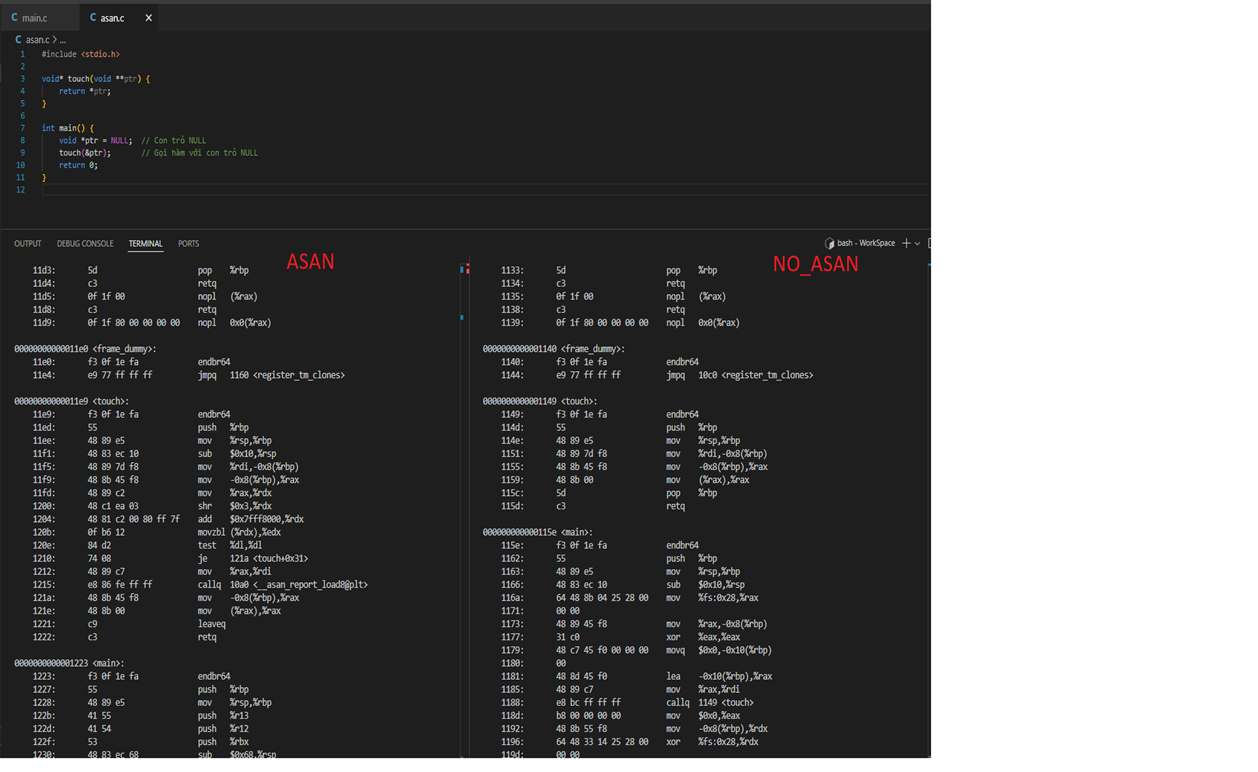1258x772 pixels.
Task: Select the TERMINAL panel tab
Action: [x=145, y=244]
